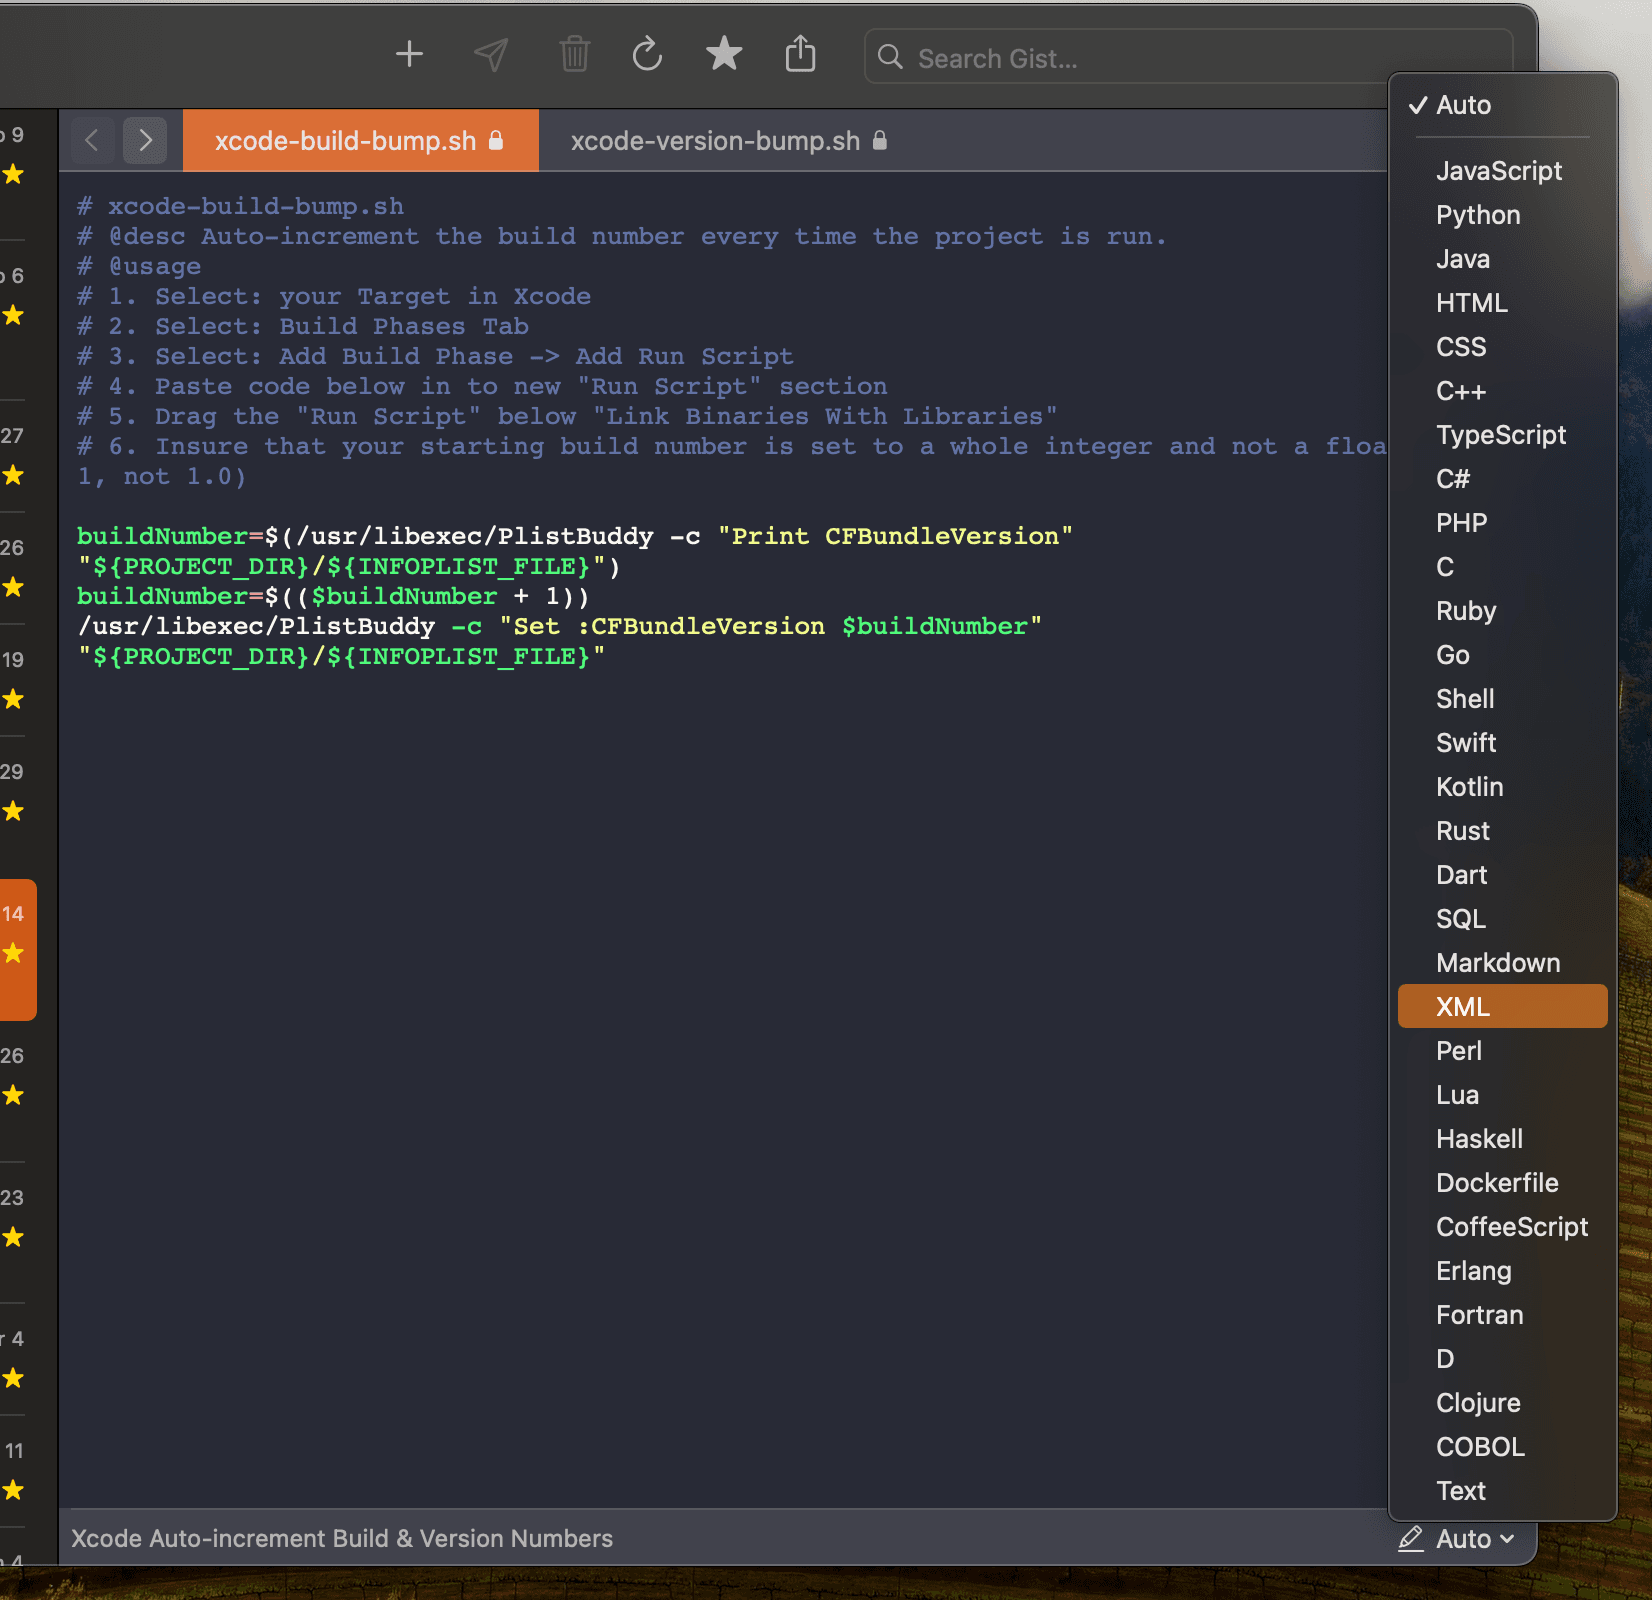Click the share export icon

click(800, 54)
